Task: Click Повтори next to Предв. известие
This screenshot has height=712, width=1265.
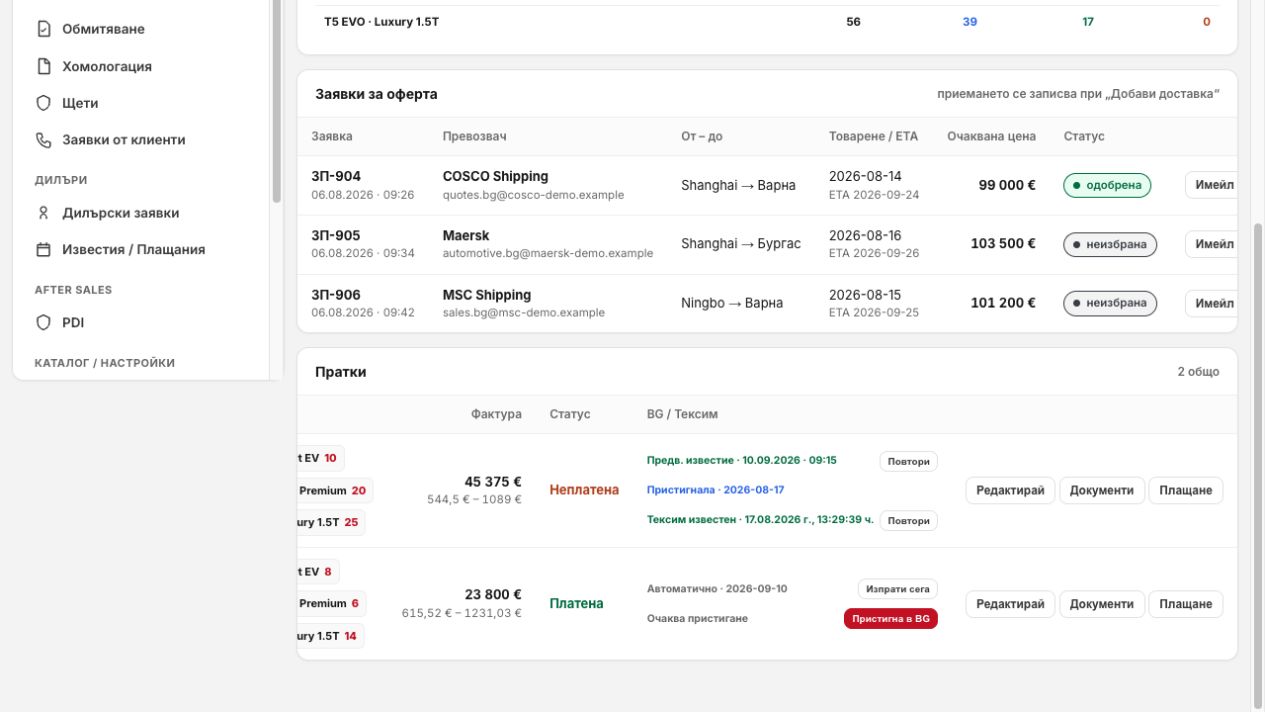Action: coord(909,461)
